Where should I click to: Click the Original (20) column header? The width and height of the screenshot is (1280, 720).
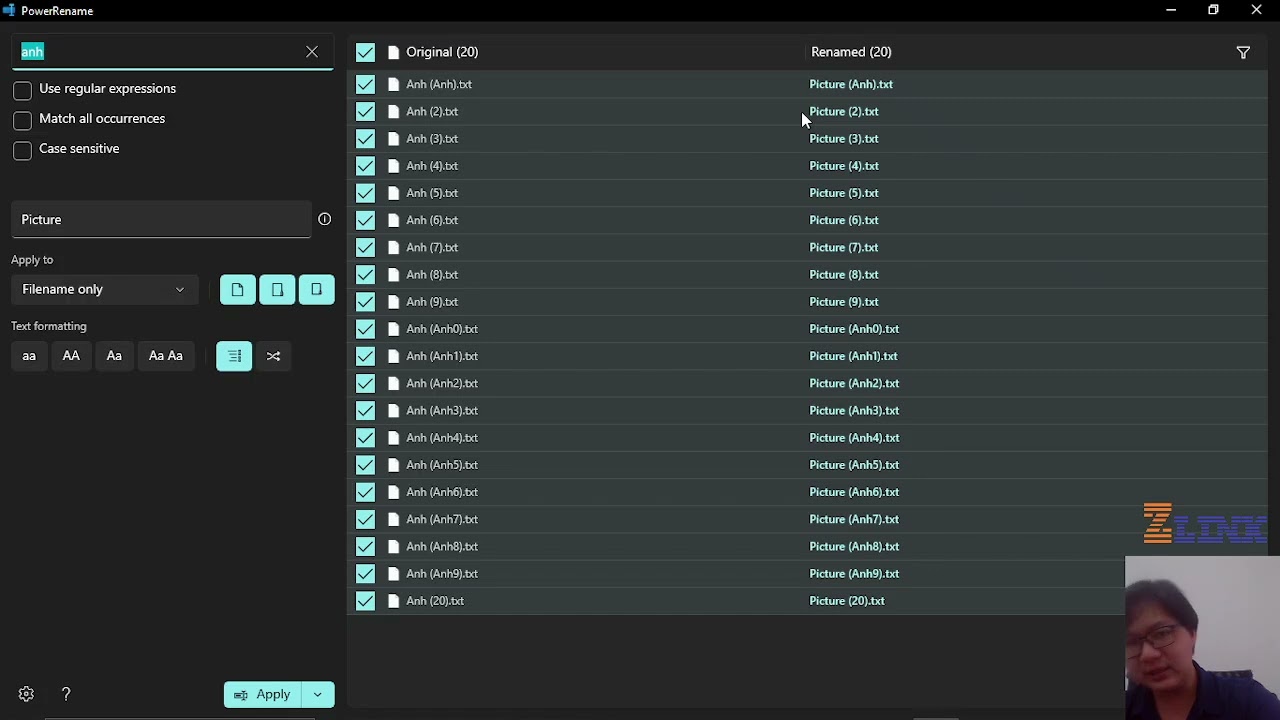point(442,52)
